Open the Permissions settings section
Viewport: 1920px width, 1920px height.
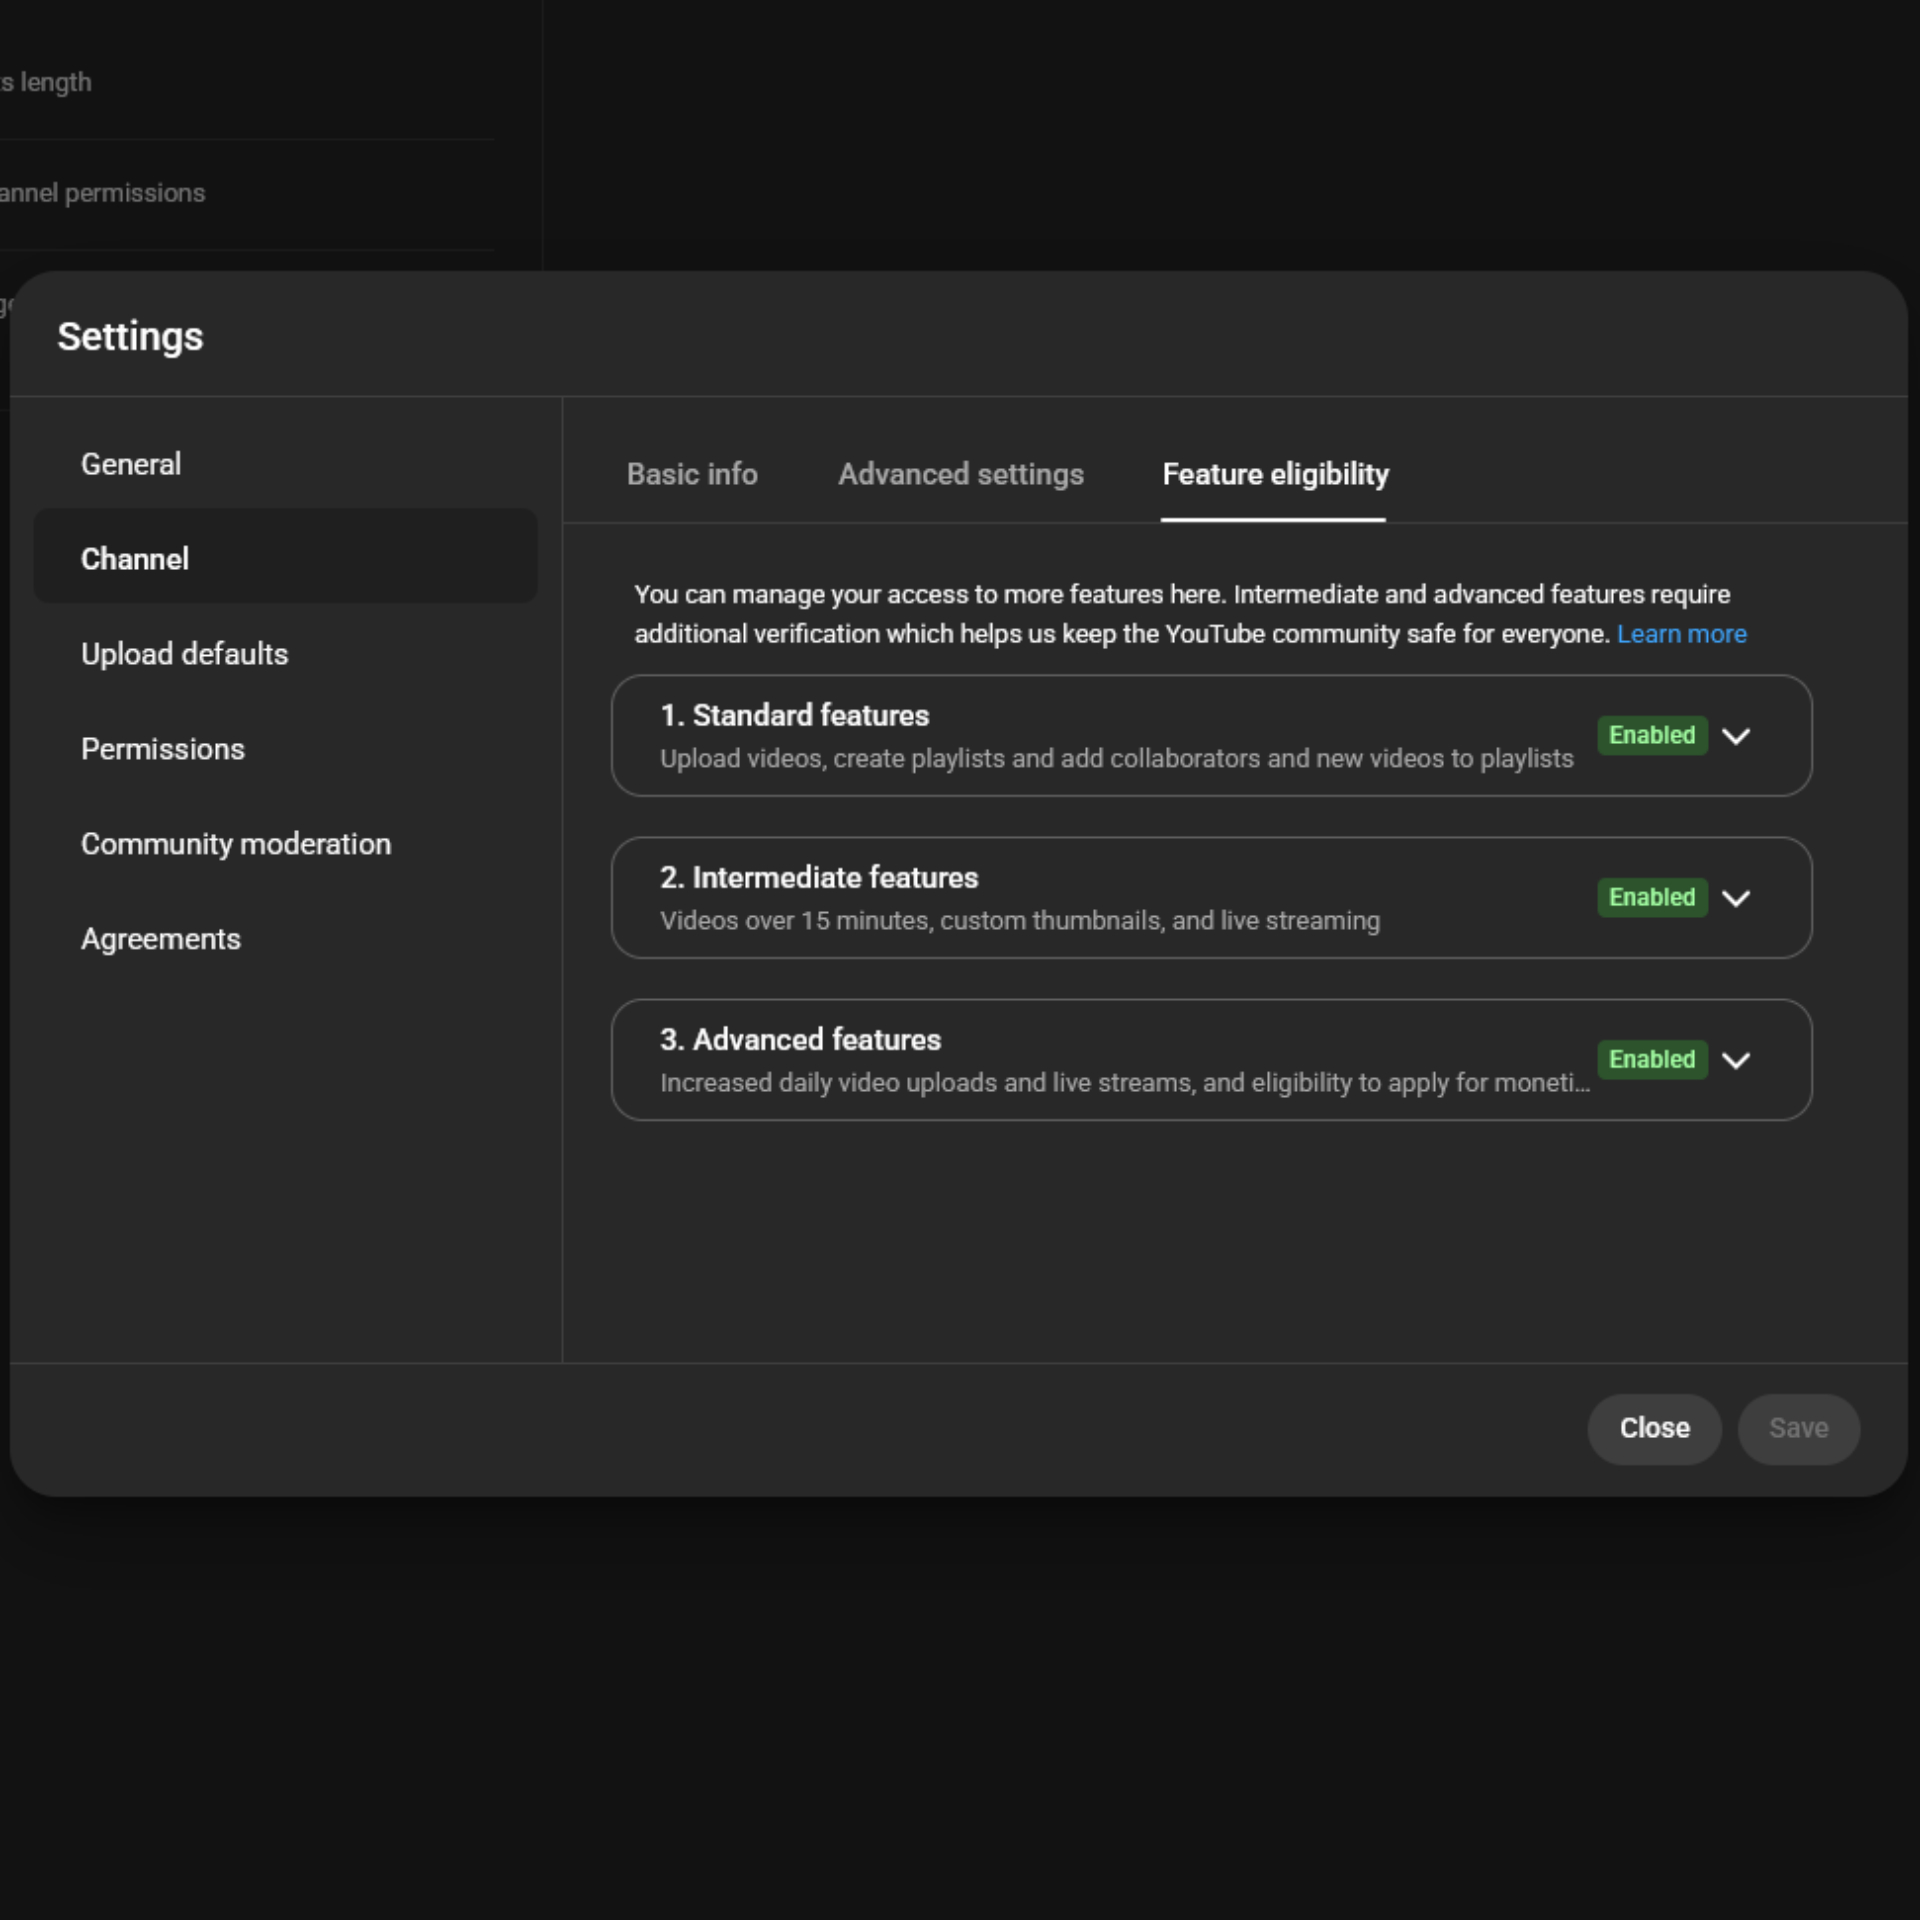tap(162, 749)
